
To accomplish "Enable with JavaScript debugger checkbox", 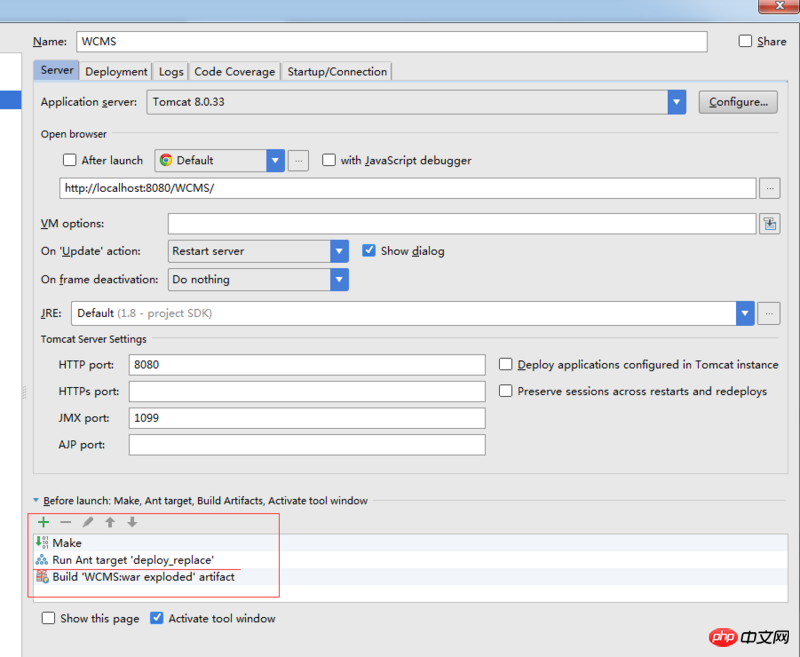I will (329, 160).
